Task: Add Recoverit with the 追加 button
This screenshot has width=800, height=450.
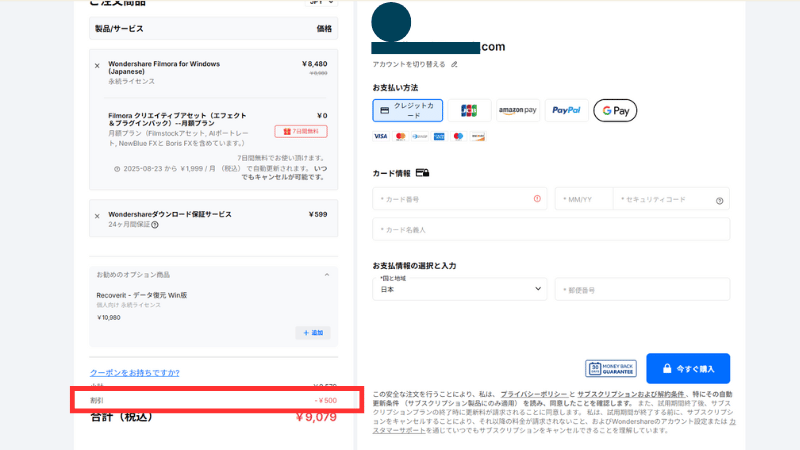Action: coord(313,333)
